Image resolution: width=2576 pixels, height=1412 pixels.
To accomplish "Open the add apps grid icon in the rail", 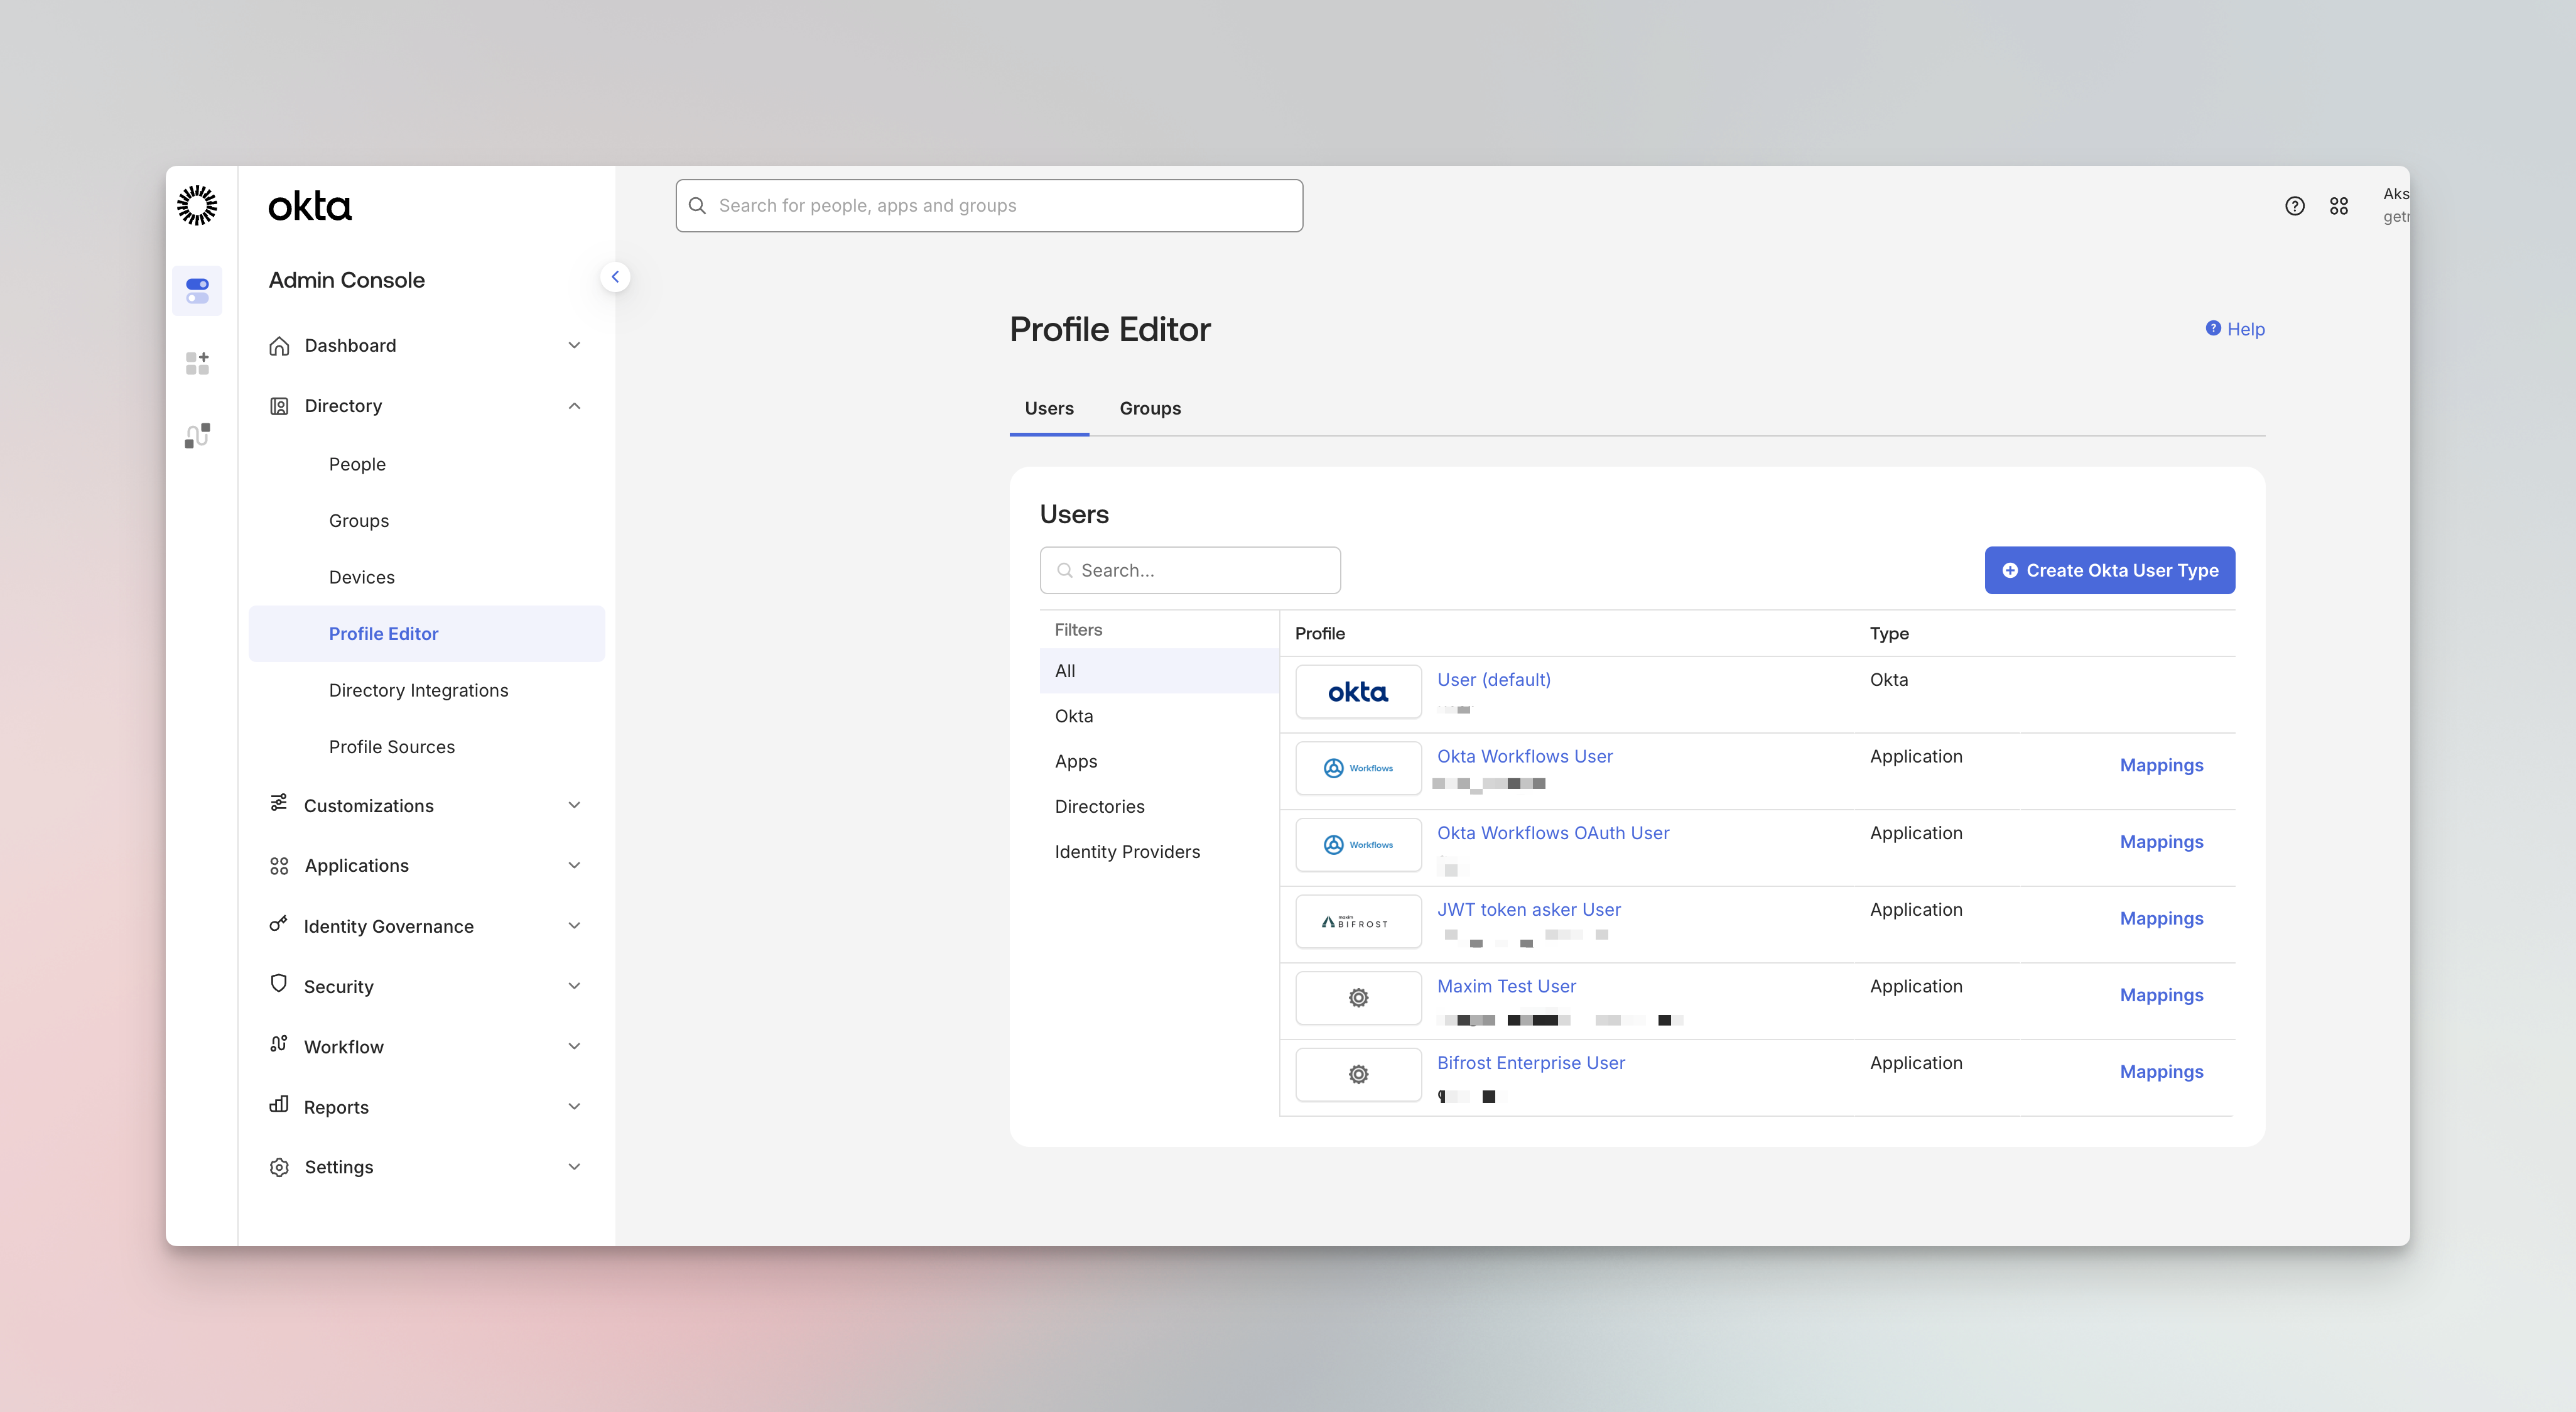I will click(197, 363).
